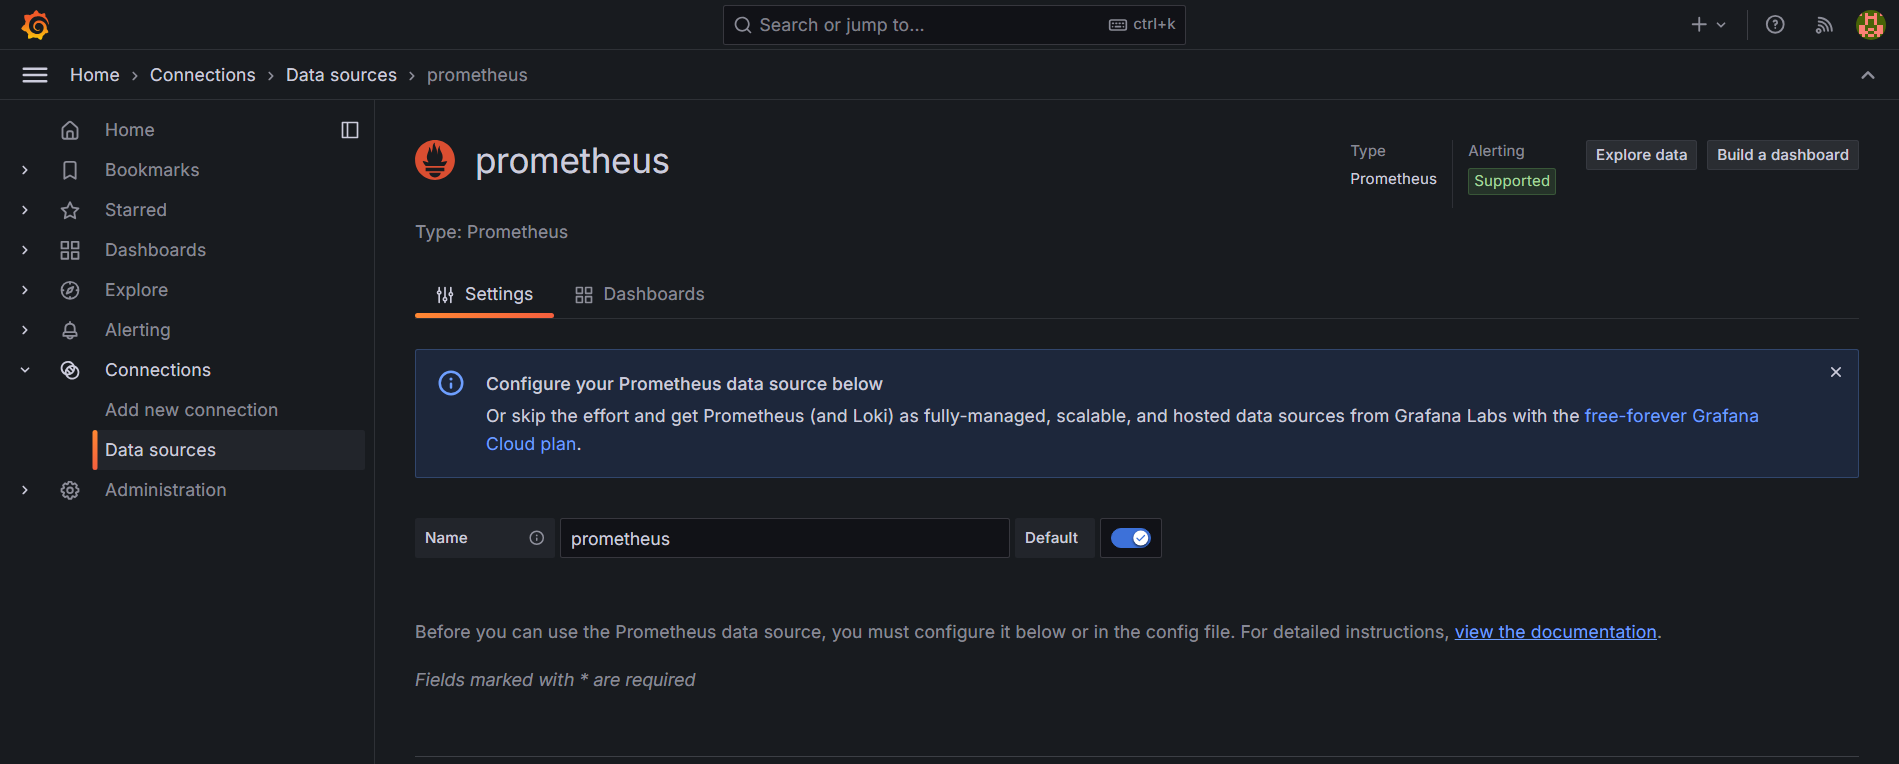Screen dimensions: 1899x764
Task: Open the help question mark icon
Action: pyautogui.click(x=1775, y=25)
